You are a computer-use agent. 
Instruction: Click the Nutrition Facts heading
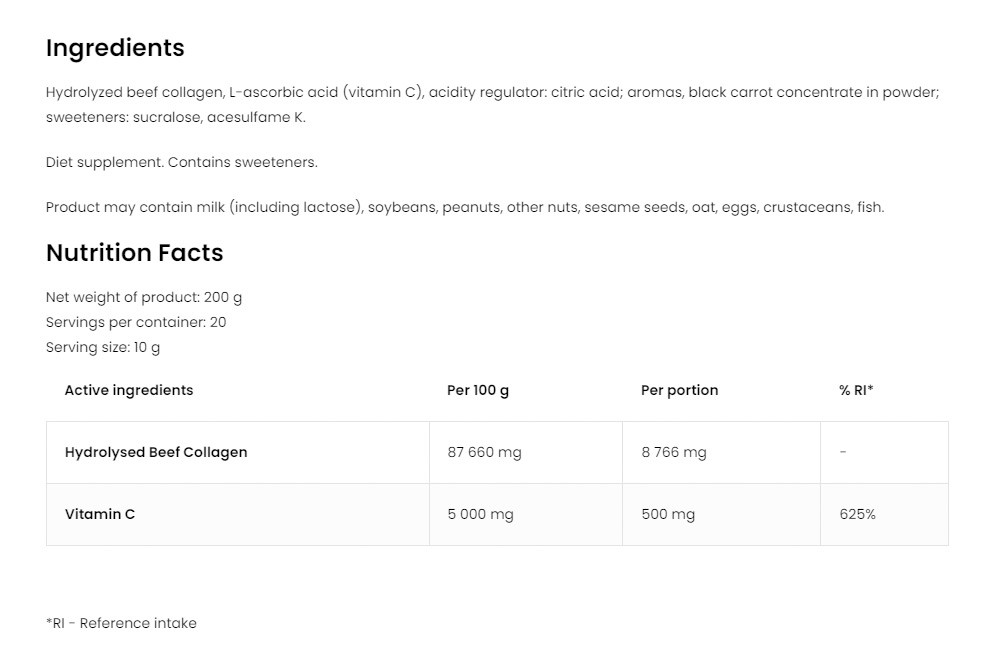(134, 253)
